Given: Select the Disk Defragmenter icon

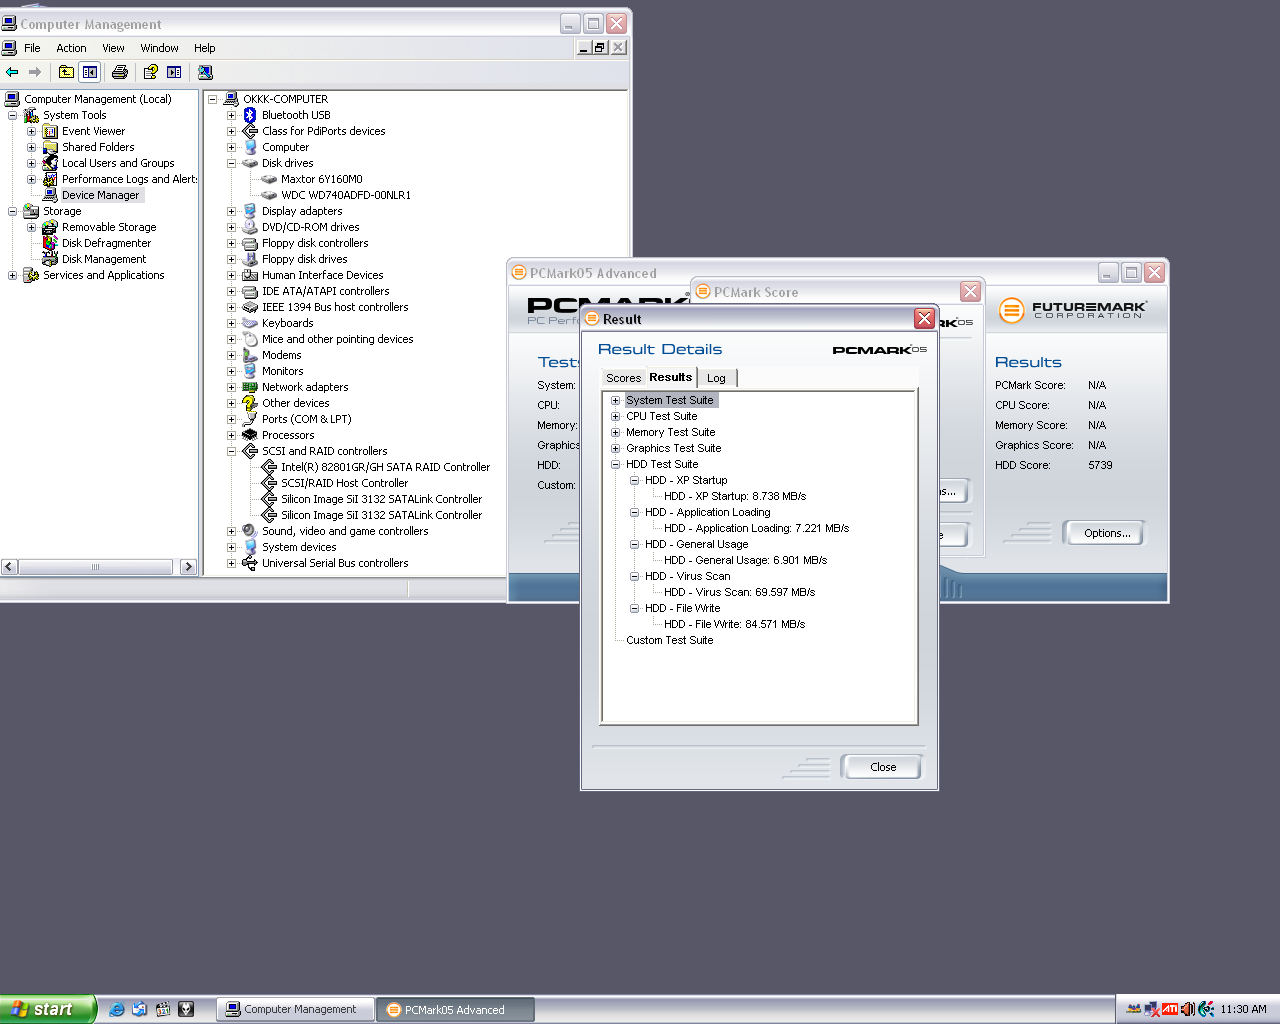Looking at the screenshot, I should pos(50,243).
